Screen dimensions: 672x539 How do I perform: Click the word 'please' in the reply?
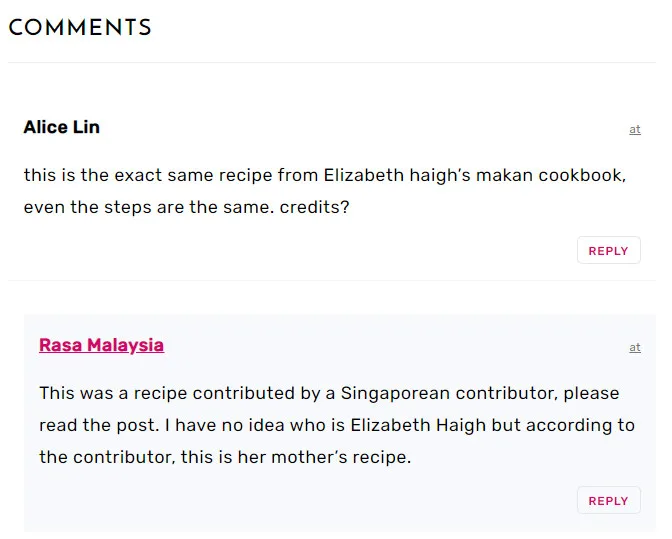tap(592, 393)
